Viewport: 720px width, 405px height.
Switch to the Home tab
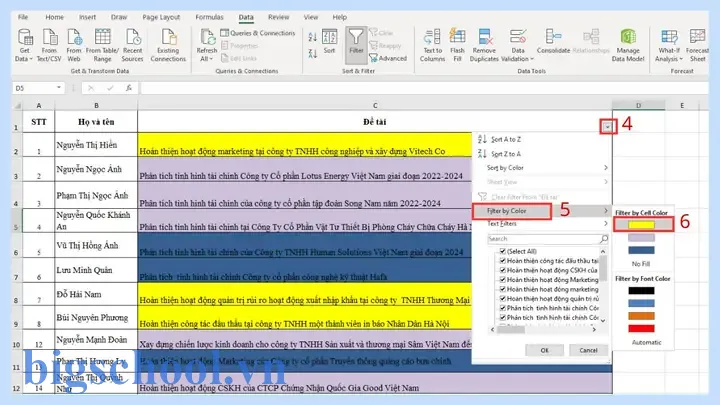(x=55, y=17)
